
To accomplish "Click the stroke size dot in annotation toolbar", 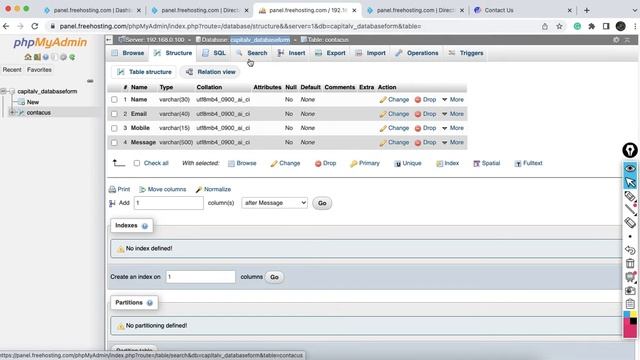I will pyautogui.click(x=630, y=236).
